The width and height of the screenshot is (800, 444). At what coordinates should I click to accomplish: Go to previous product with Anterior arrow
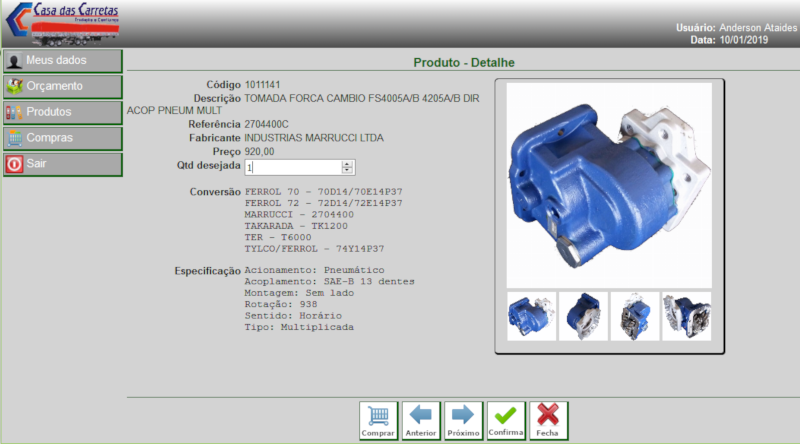coord(421,421)
